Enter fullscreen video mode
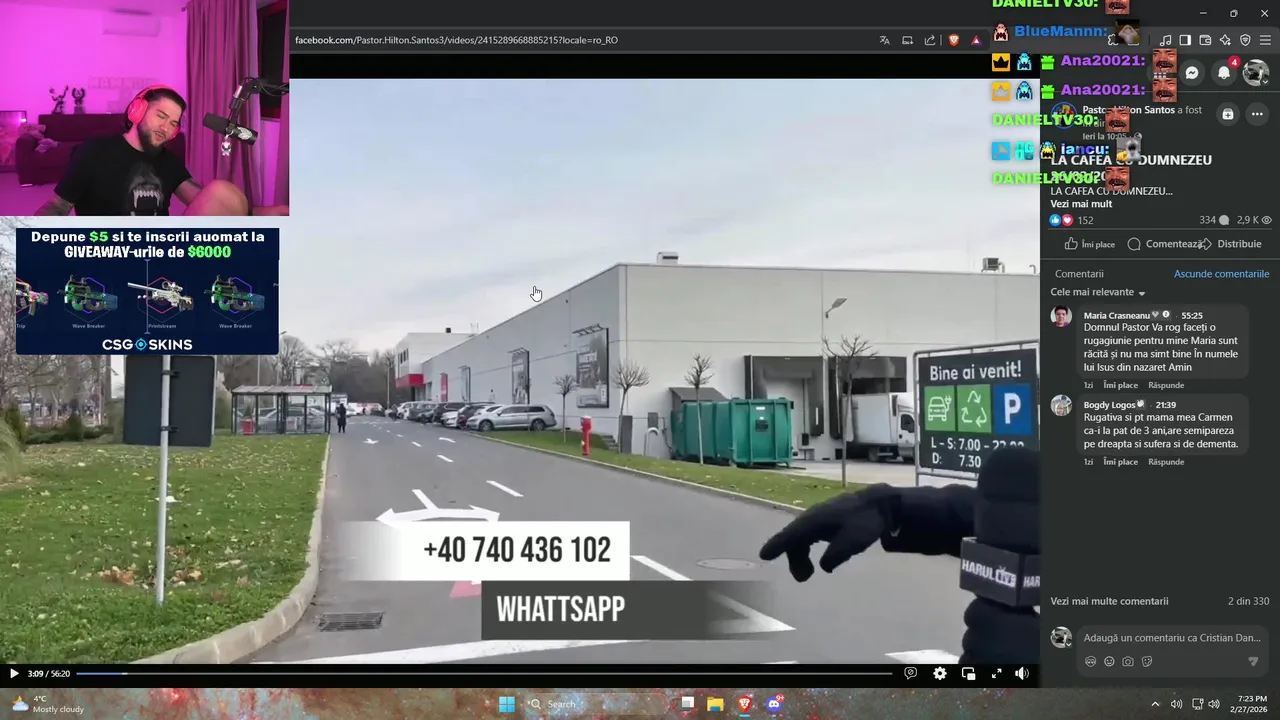Screen dimensions: 1280x720 point(996,674)
